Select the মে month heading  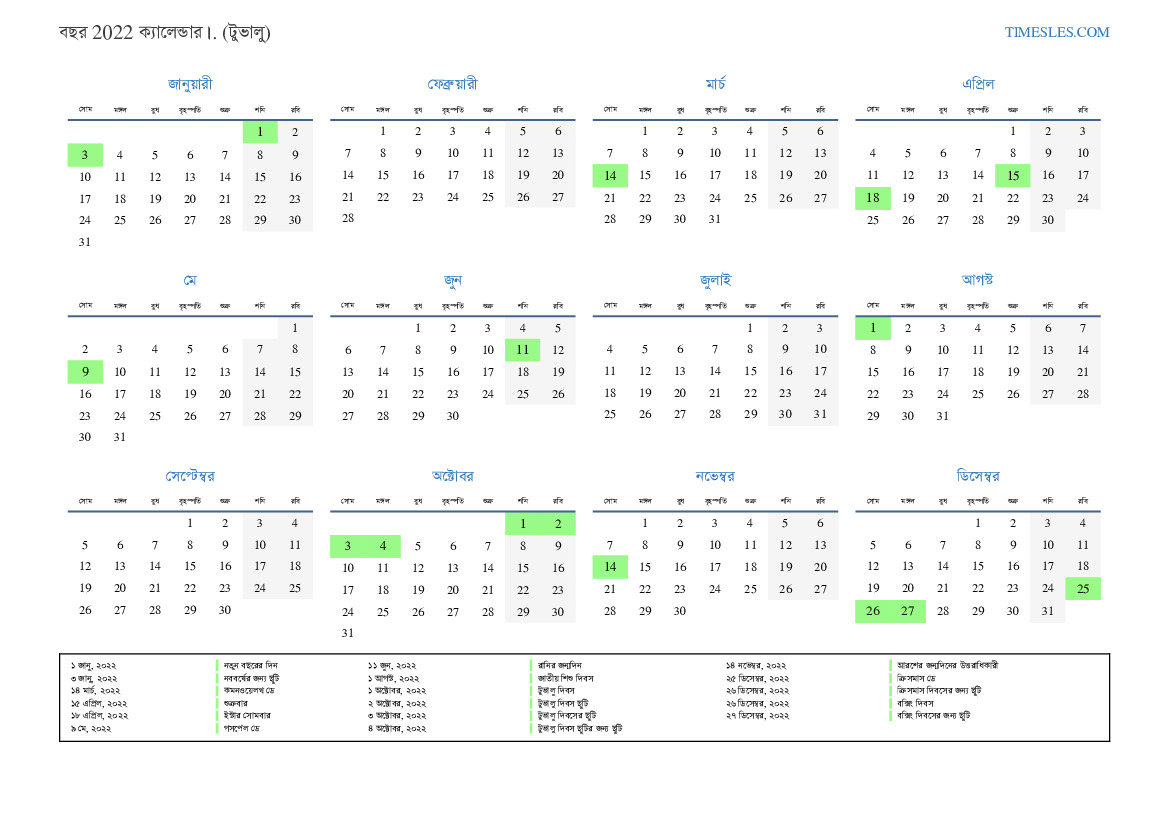(190, 280)
